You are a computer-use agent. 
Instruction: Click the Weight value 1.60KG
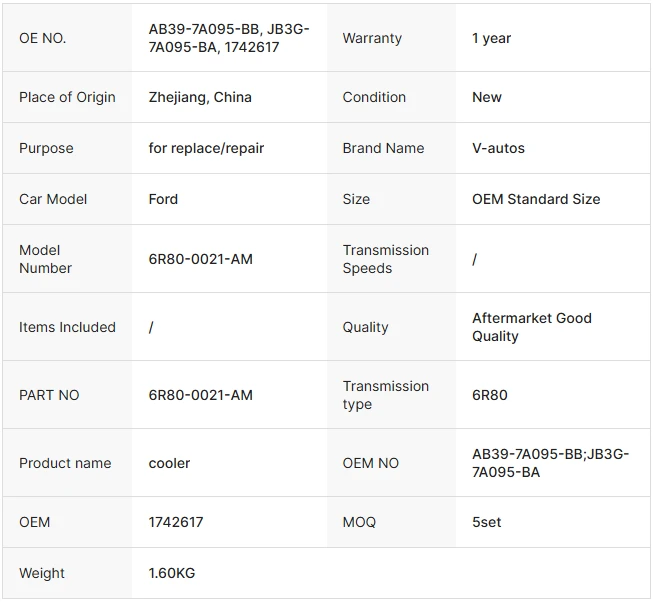(172, 573)
